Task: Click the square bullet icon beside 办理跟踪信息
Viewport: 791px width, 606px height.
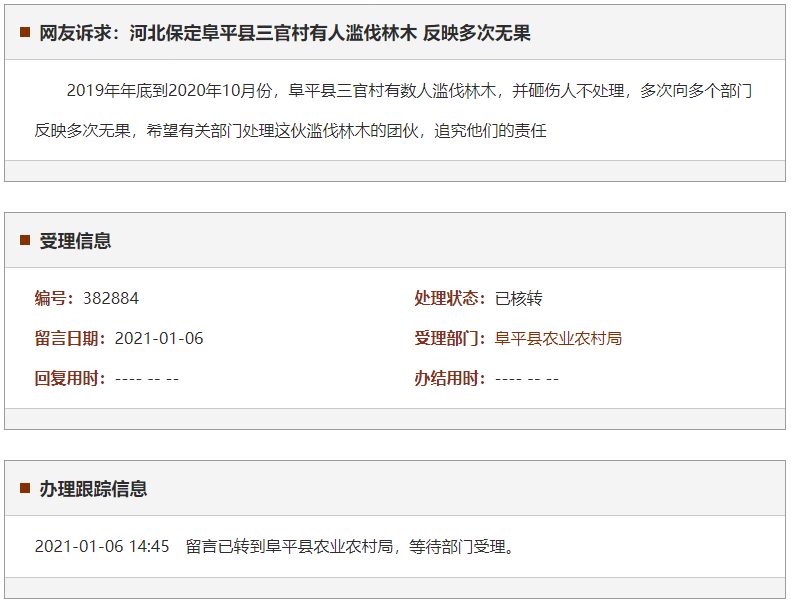Action: click(x=25, y=489)
